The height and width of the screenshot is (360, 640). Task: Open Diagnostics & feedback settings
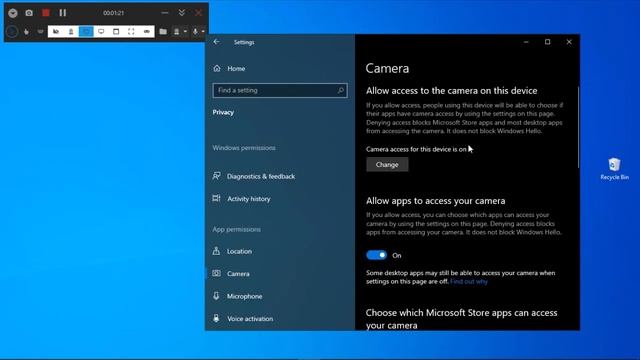(253, 176)
